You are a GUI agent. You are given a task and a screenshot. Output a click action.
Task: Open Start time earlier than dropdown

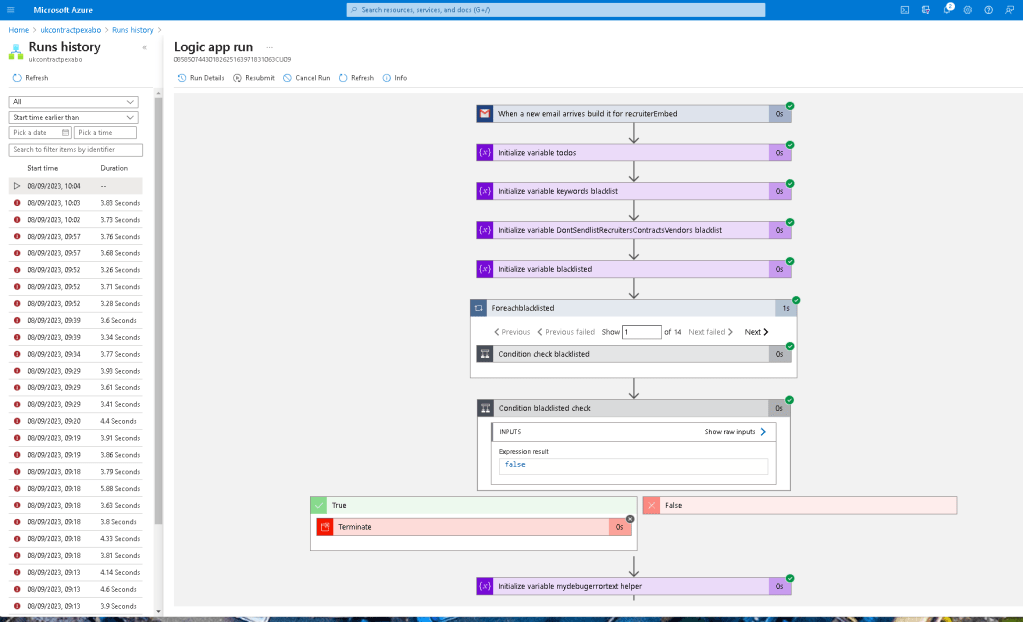(73, 117)
